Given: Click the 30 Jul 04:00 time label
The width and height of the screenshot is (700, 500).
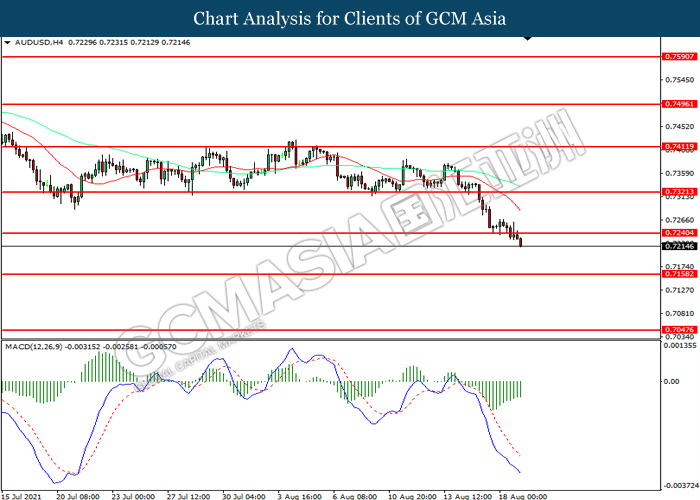Looking at the screenshot, I should (244, 496).
